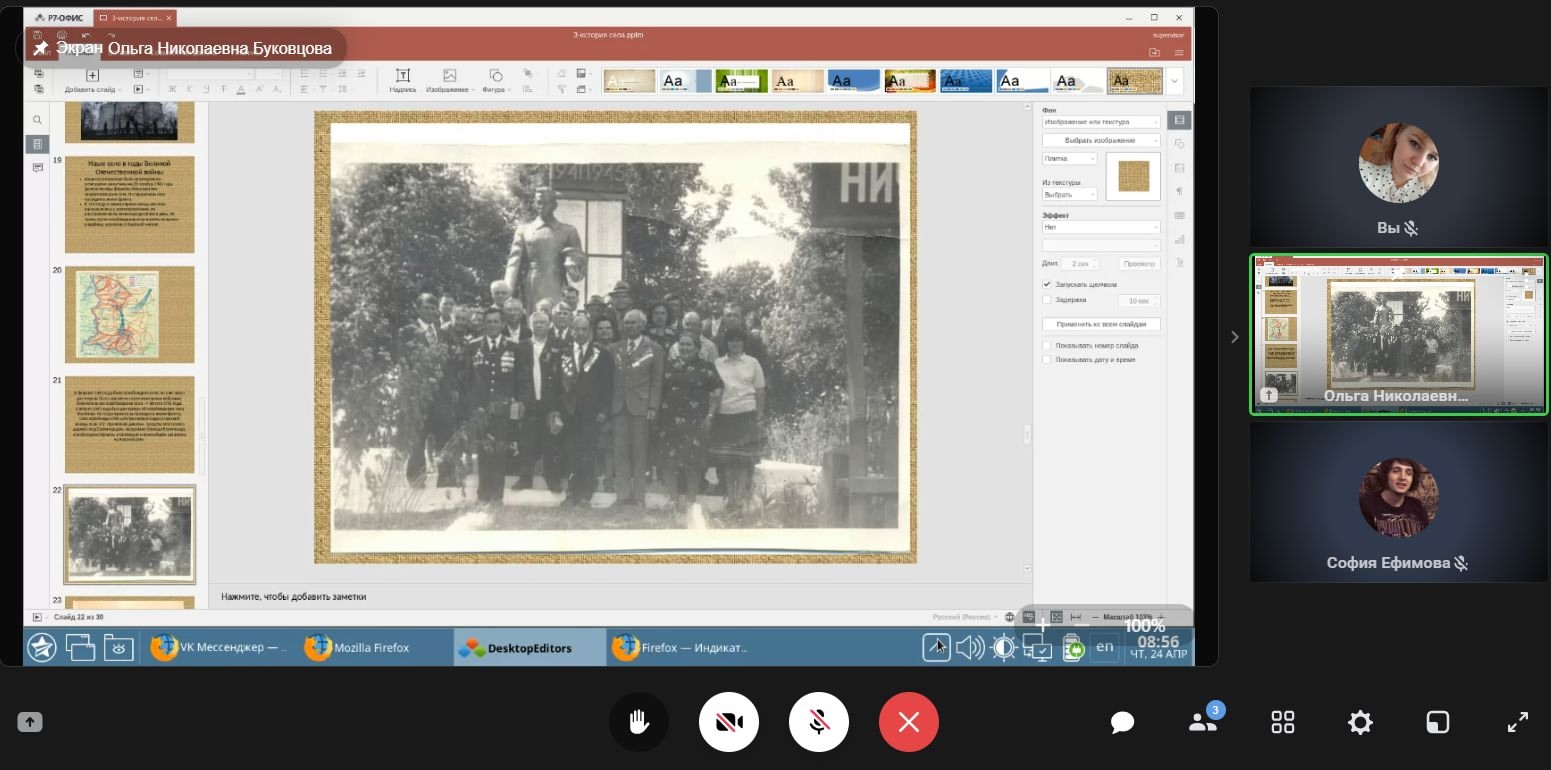
Task: Enable the 'Задержка' checkbox
Action: click(x=1047, y=300)
